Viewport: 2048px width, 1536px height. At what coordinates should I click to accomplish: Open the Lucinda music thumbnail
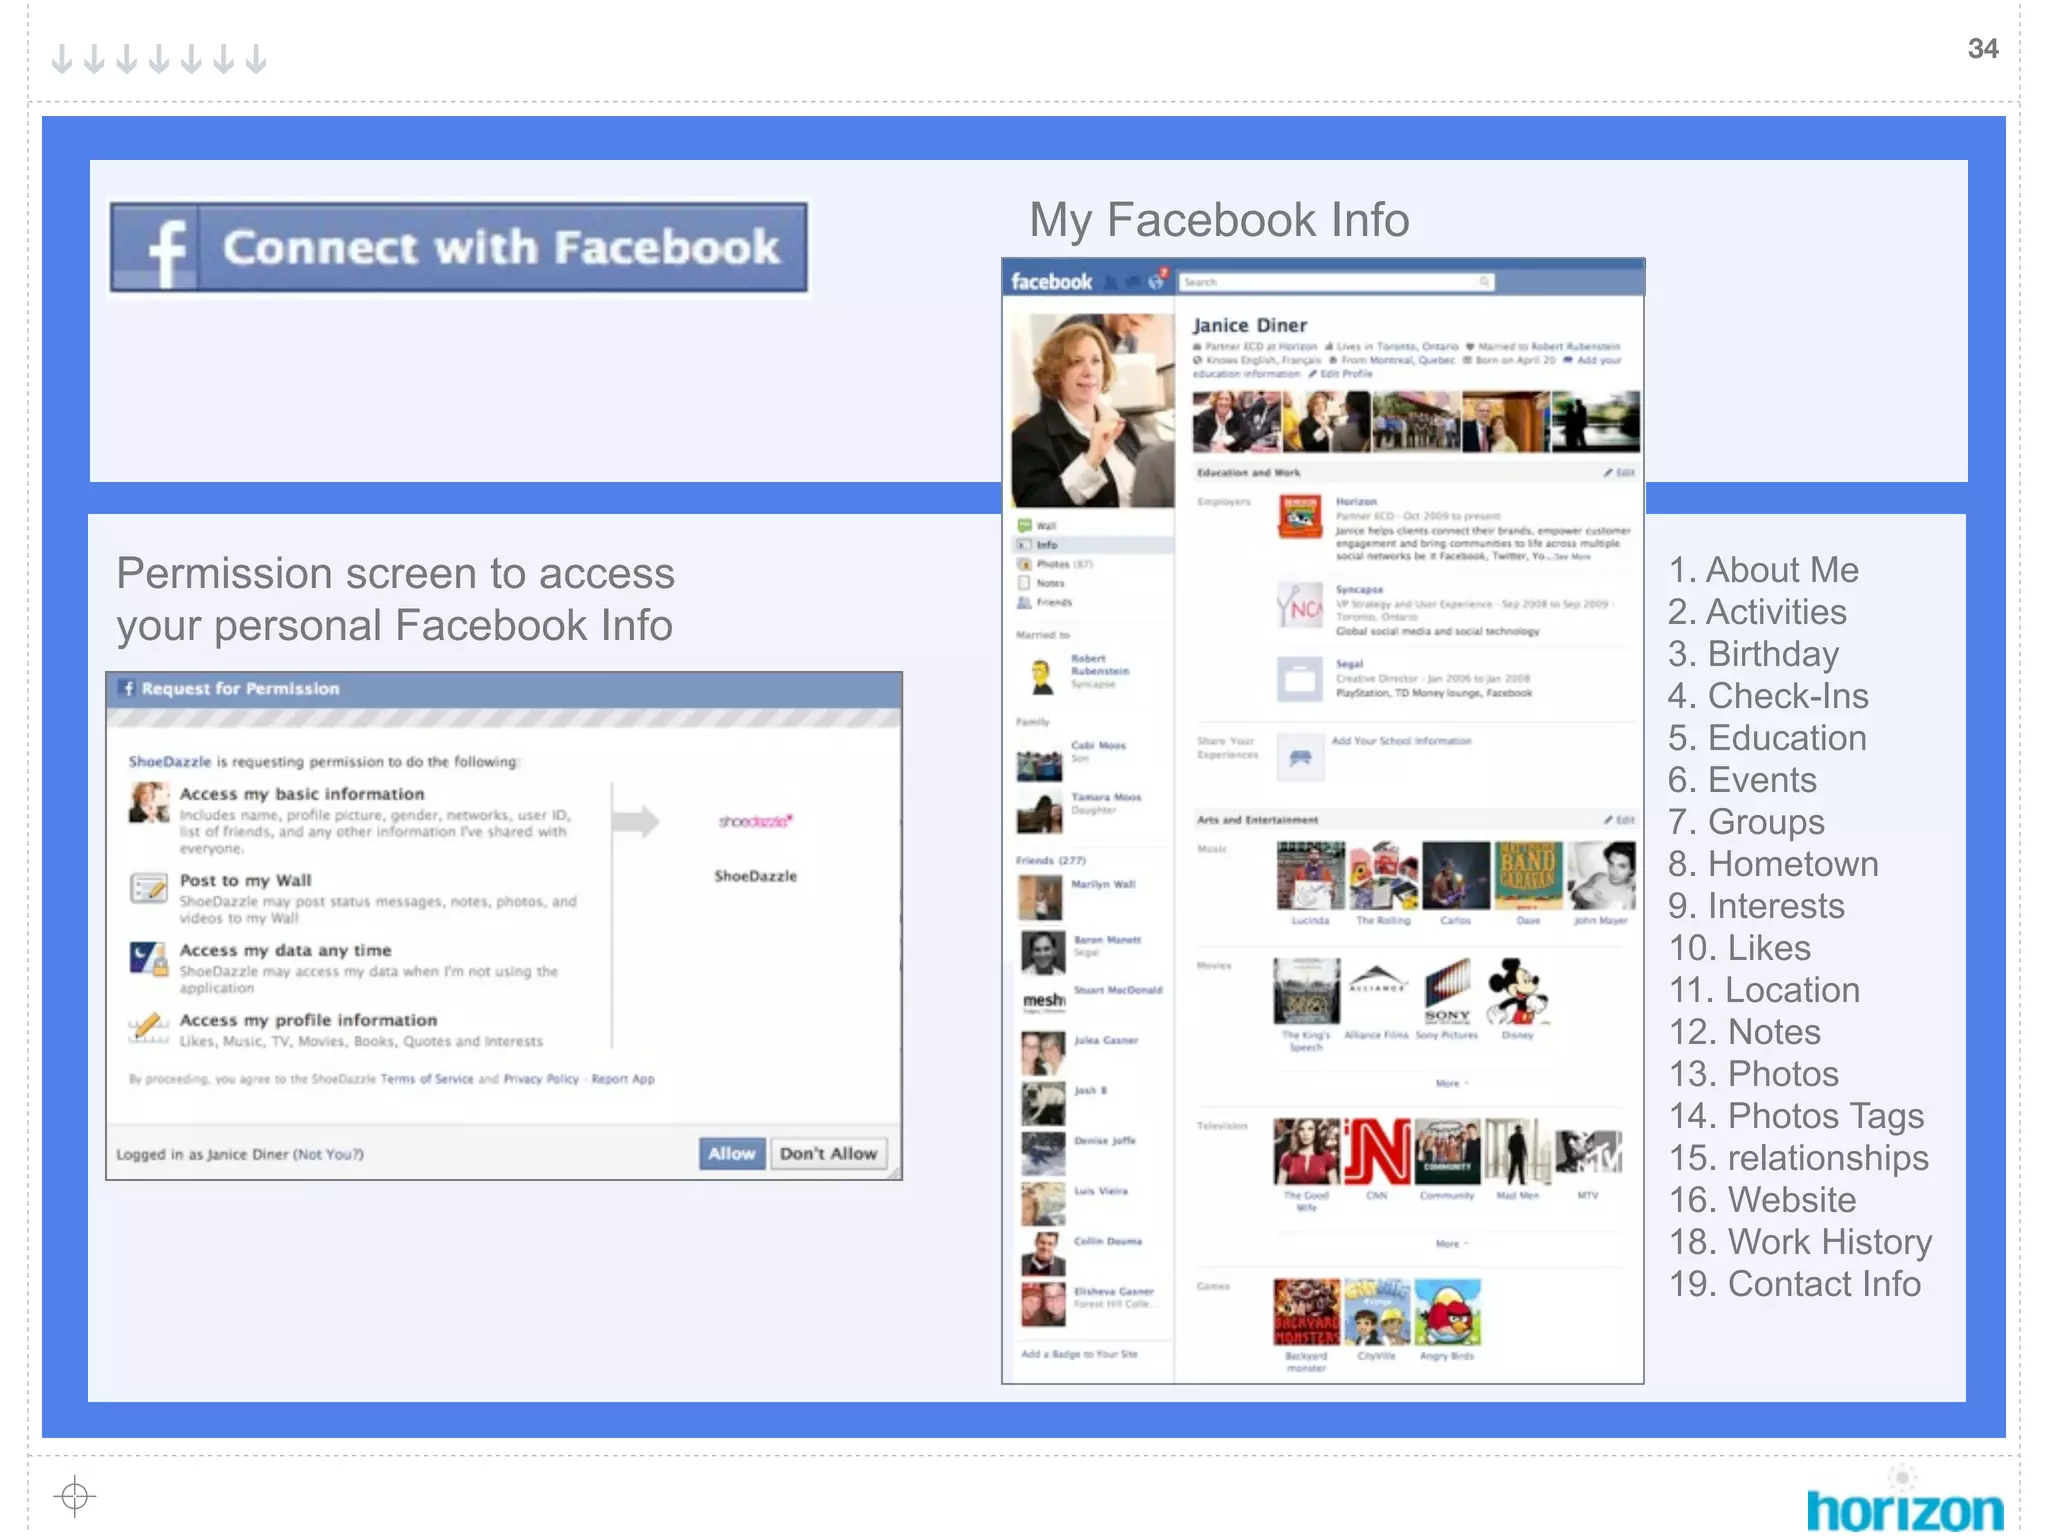[x=1310, y=875]
